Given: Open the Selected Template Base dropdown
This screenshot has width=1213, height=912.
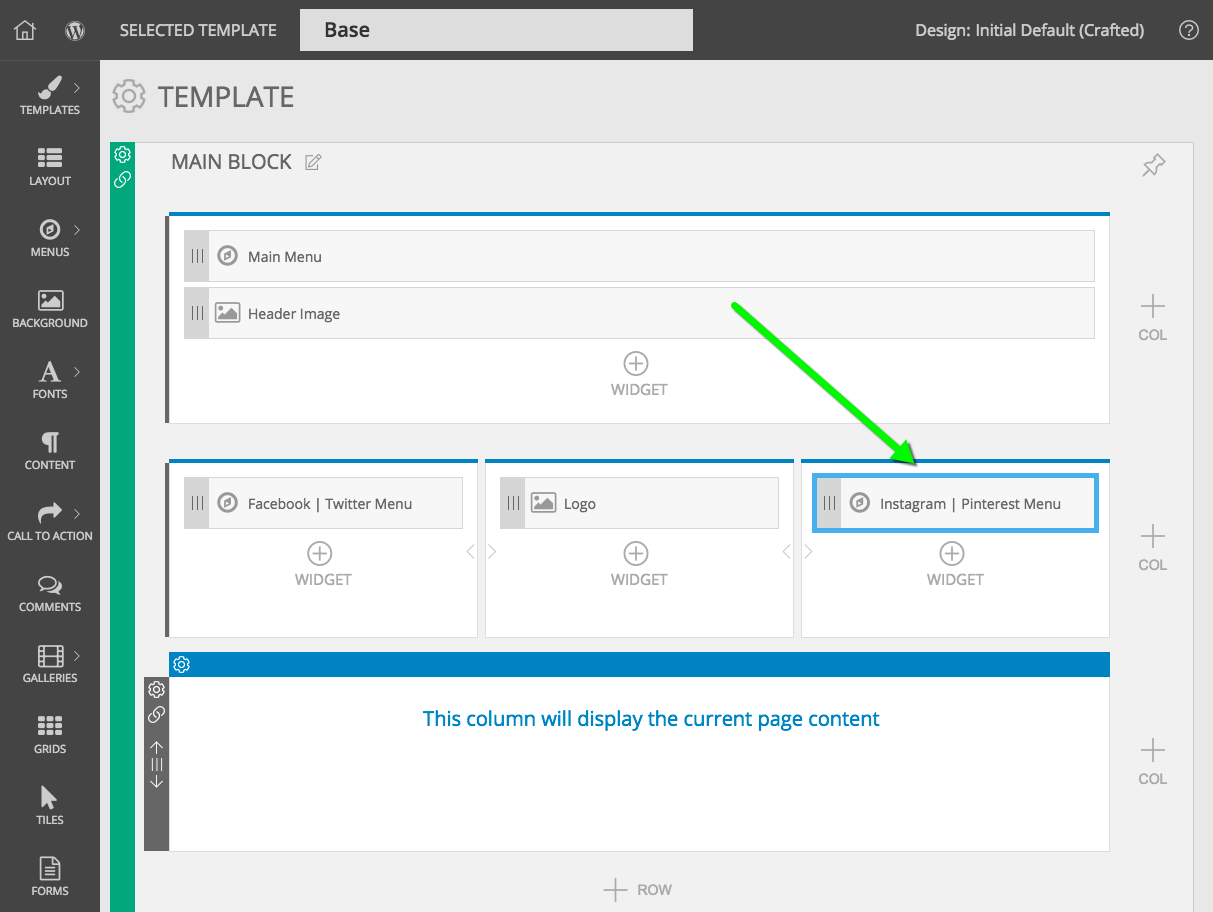Looking at the screenshot, I should [496, 30].
